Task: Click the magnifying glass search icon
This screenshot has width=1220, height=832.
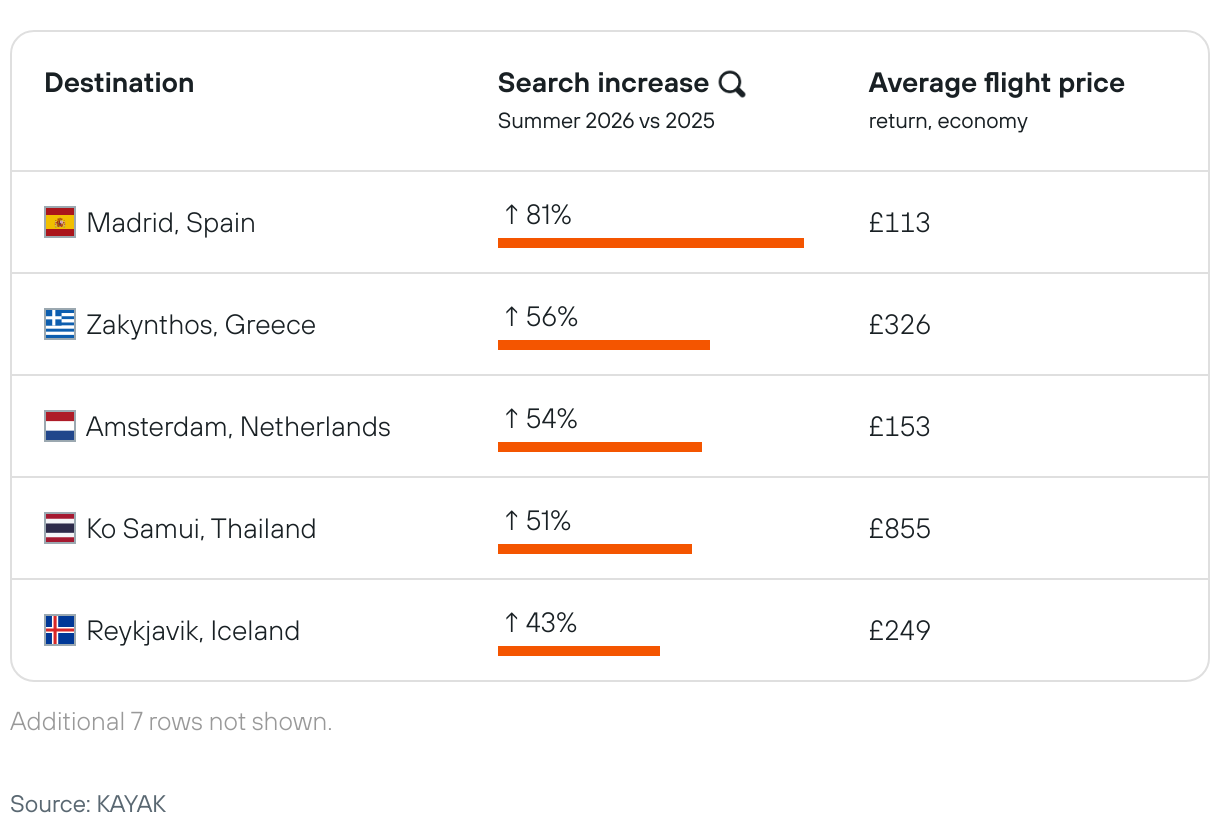Action: click(x=732, y=84)
